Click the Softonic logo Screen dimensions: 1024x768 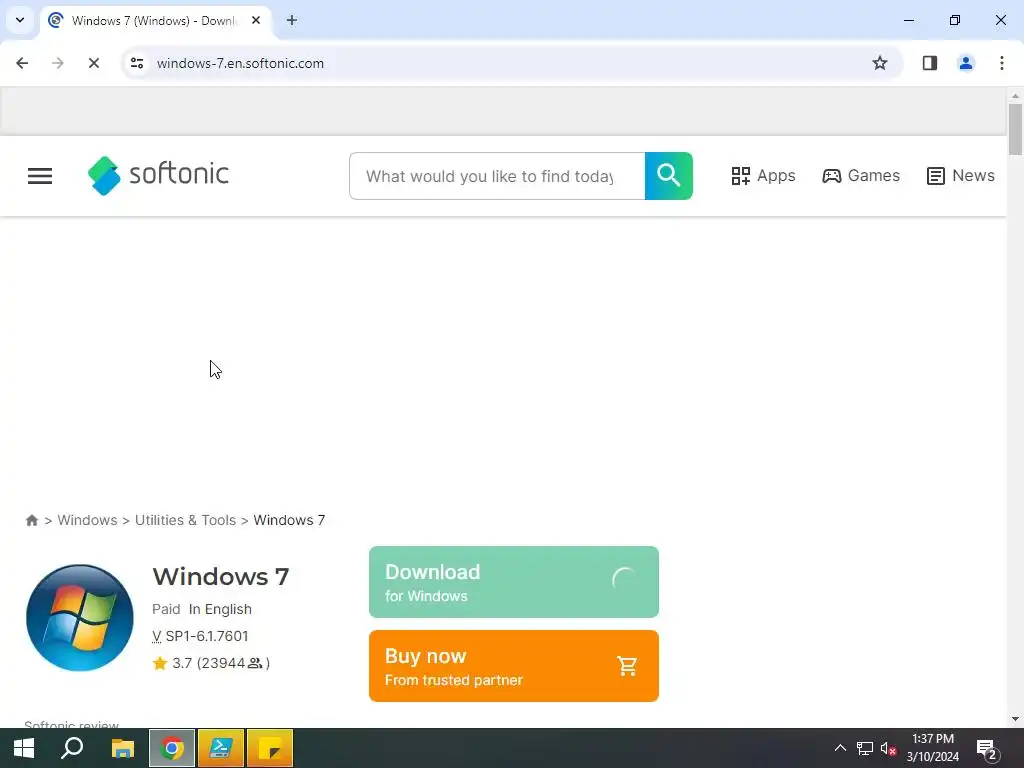tap(158, 175)
